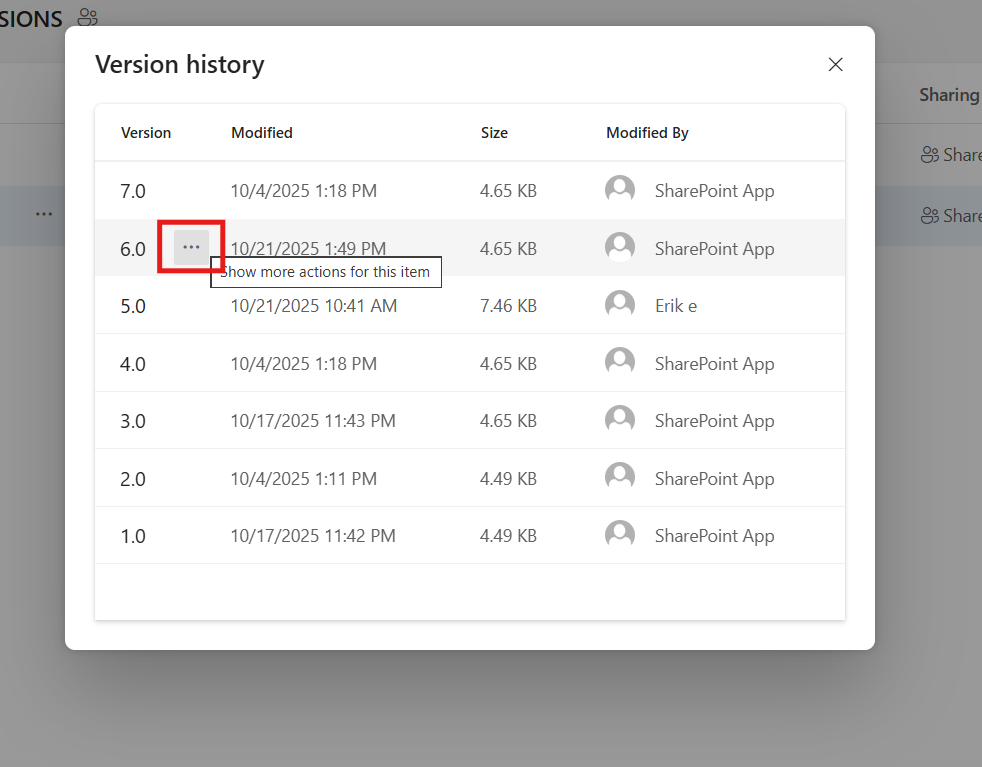
Task: Click the avatar in the version 1.0 row
Action: pyautogui.click(x=620, y=535)
